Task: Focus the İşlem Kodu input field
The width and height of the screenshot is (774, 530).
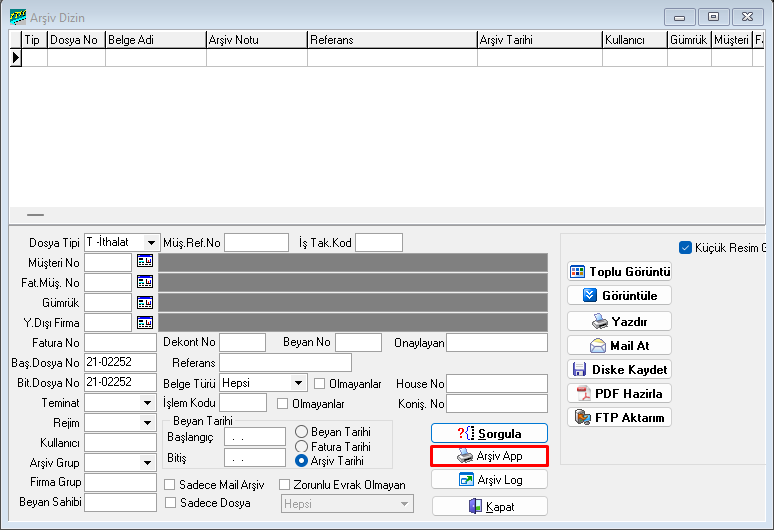Action: [x=243, y=403]
